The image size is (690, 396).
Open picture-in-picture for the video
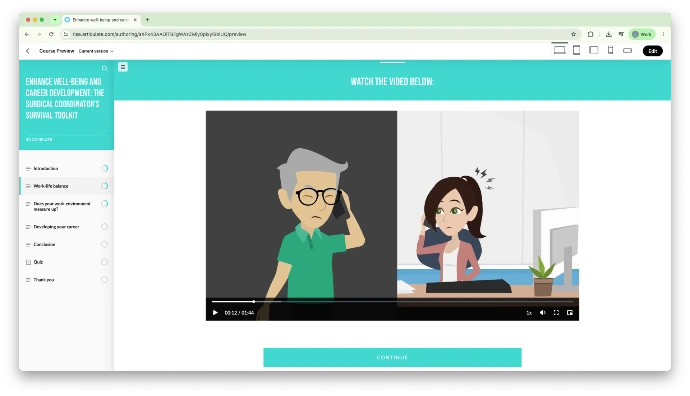[x=570, y=312]
